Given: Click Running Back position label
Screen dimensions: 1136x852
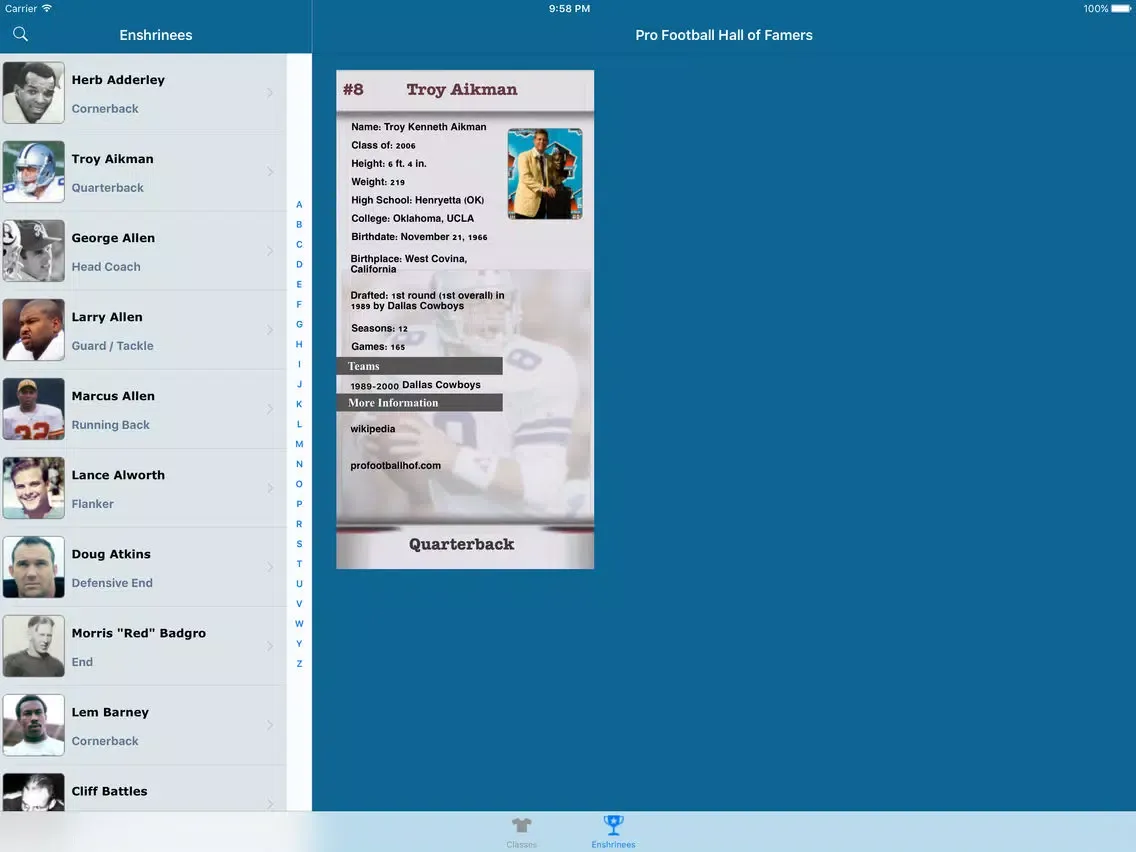Looking at the screenshot, I should pyautogui.click(x=110, y=425).
